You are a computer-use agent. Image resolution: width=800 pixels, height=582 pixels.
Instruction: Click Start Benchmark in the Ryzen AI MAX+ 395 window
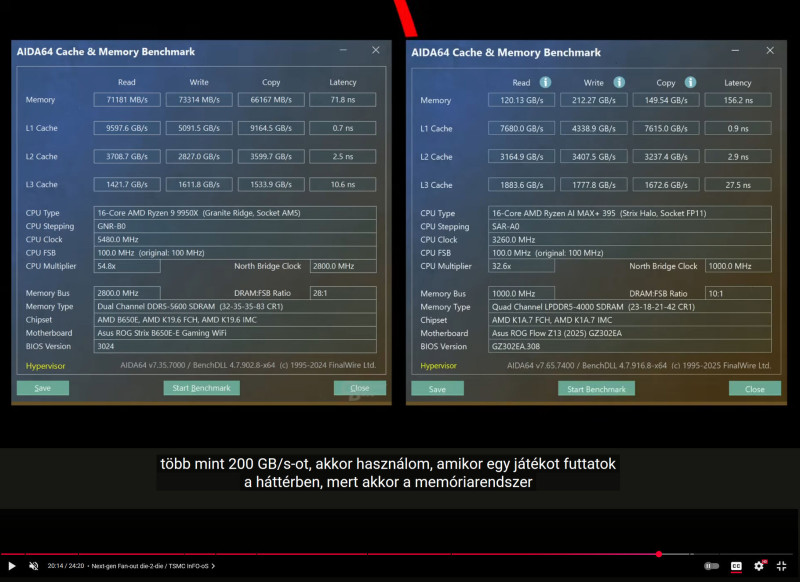[596, 389]
